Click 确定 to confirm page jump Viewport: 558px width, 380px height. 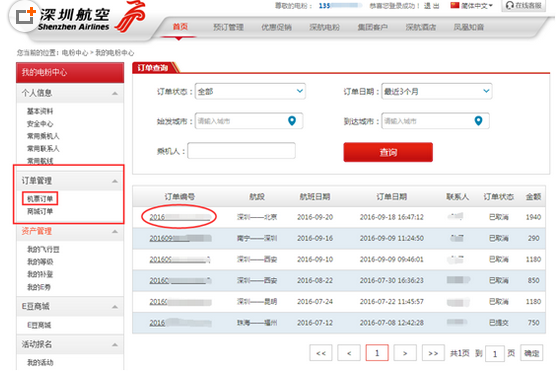point(531,353)
